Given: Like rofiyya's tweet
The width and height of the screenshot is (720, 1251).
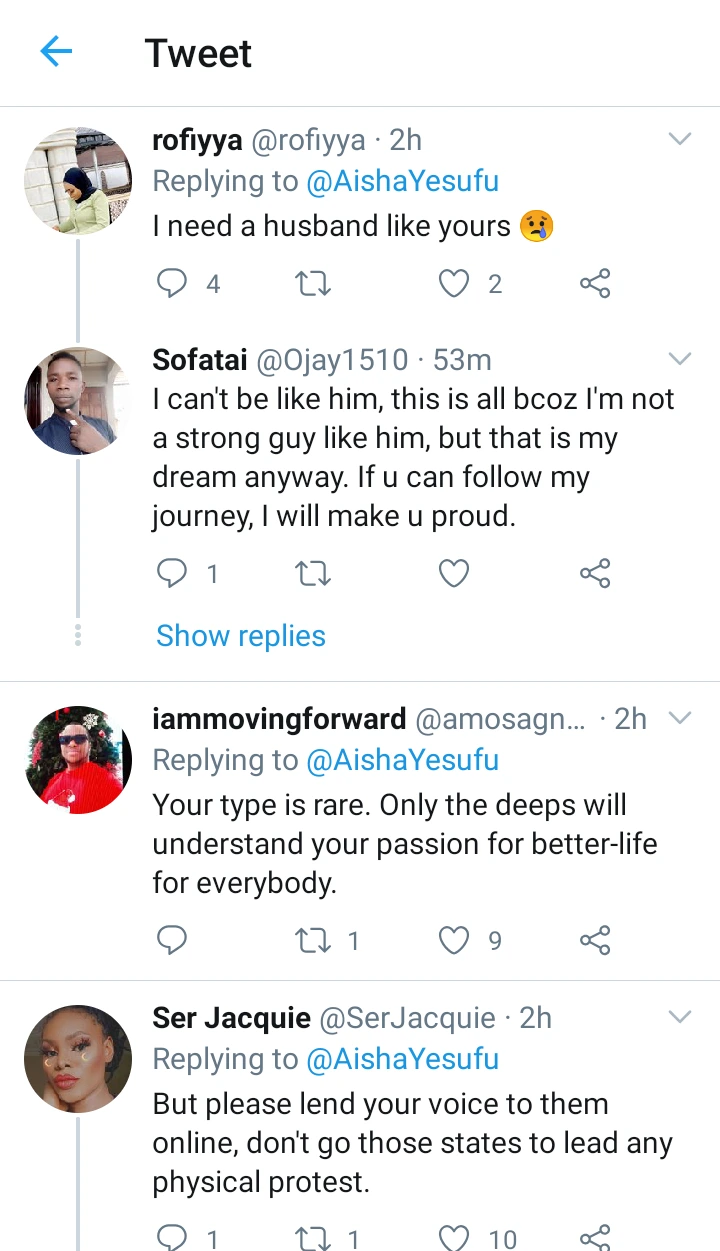Looking at the screenshot, I should [x=455, y=284].
